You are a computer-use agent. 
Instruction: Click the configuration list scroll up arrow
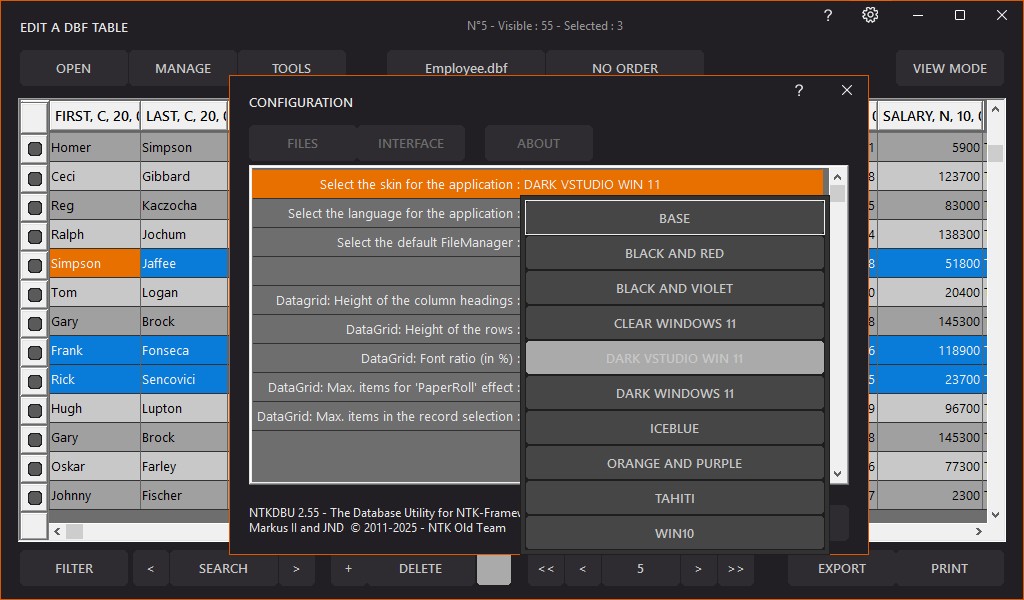[838, 176]
